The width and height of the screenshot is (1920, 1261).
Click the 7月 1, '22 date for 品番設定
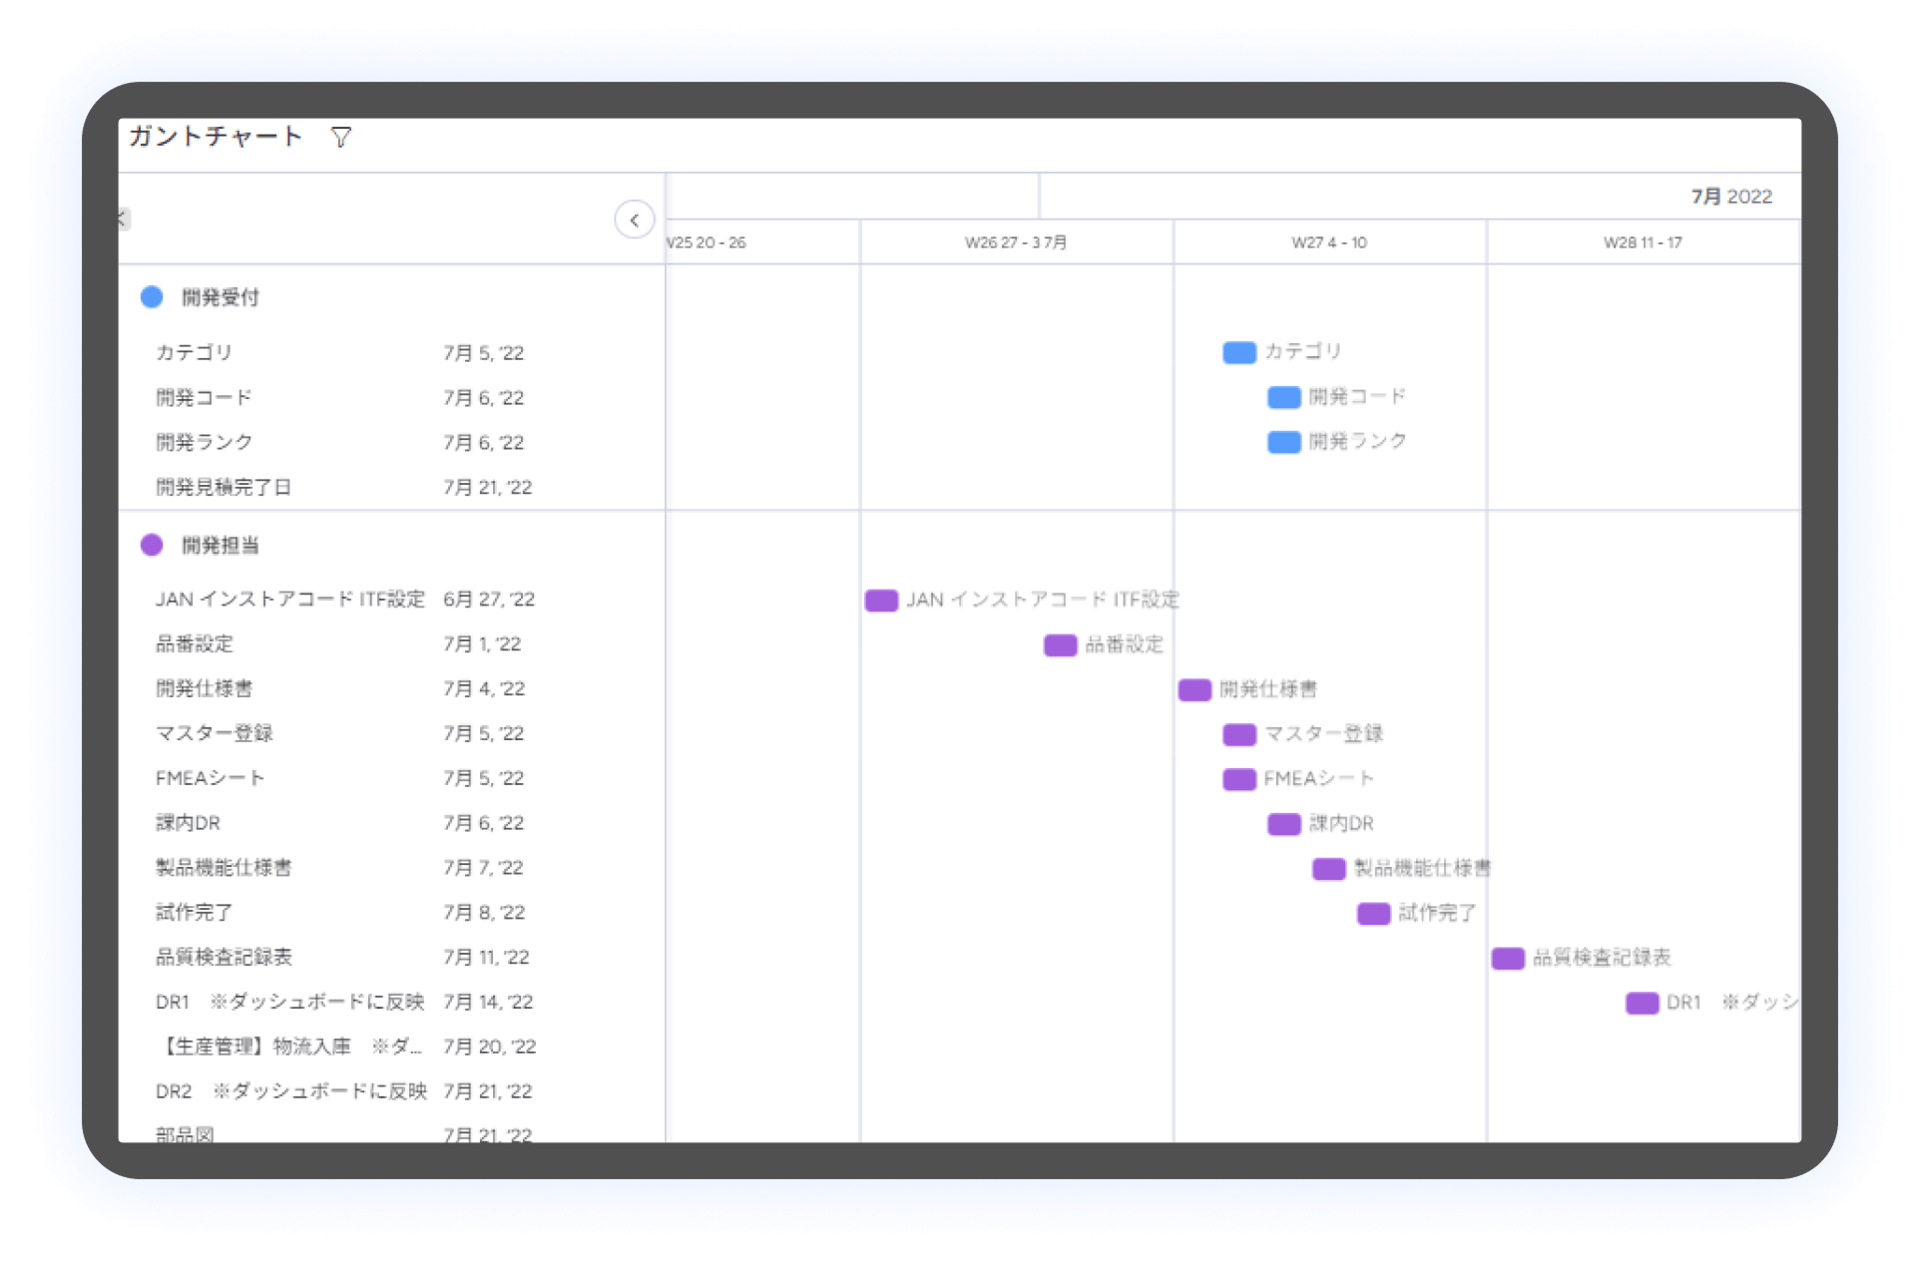[482, 644]
